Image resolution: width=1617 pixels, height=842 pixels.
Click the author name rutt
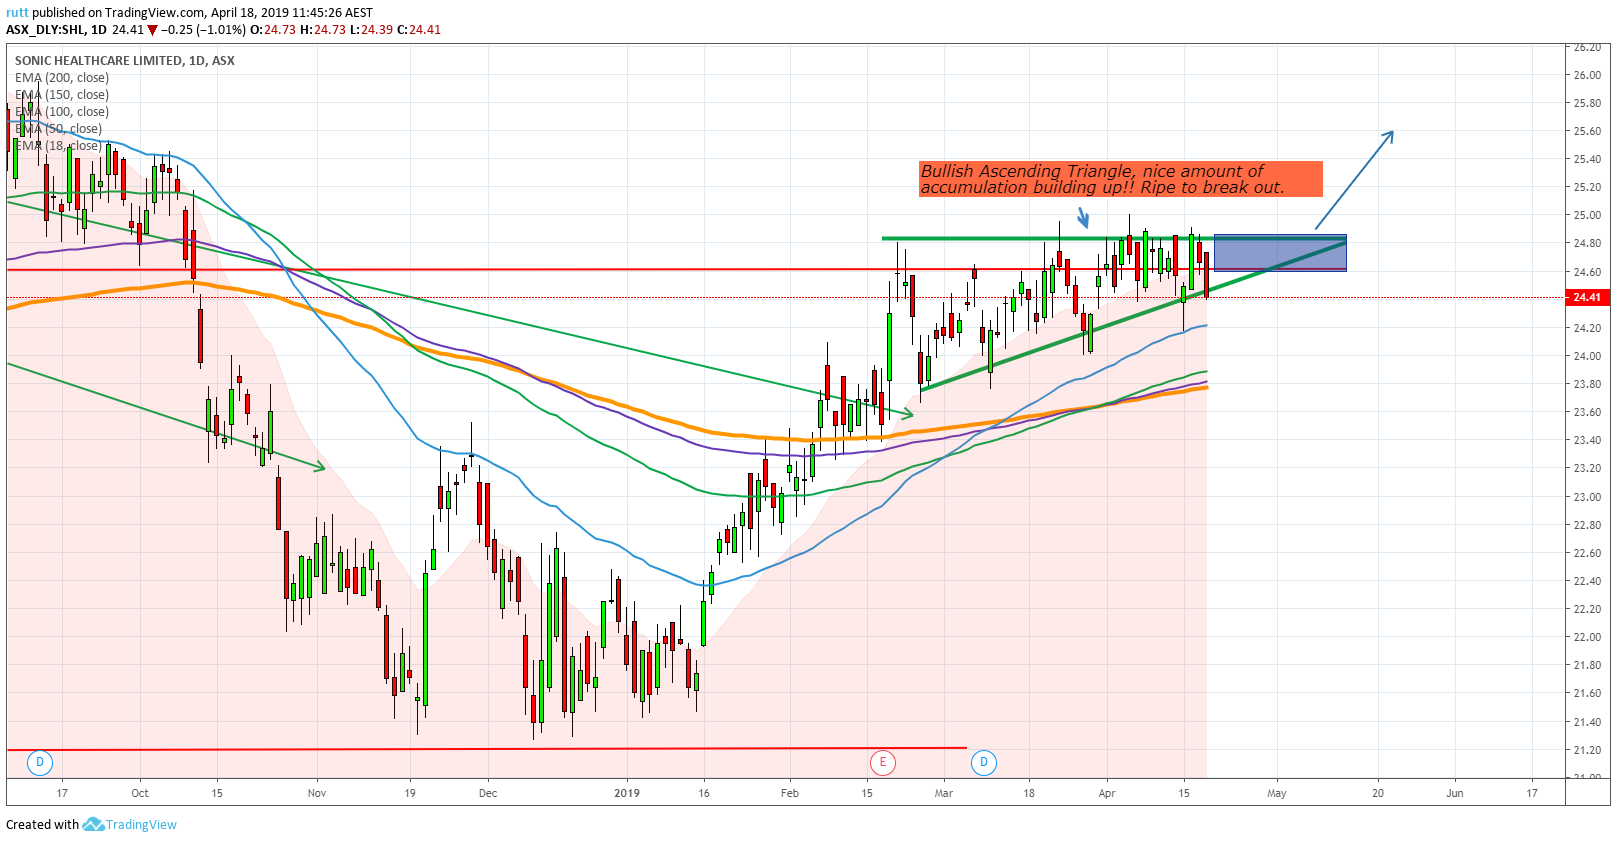click(x=17, y=13)
